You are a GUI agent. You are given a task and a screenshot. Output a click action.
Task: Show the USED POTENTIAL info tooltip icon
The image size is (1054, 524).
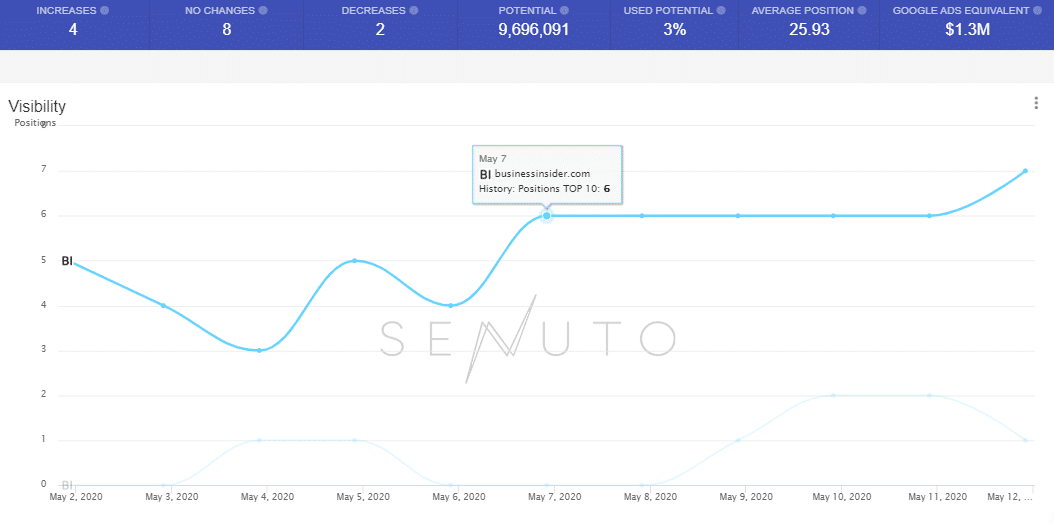(x=721, y=10)
